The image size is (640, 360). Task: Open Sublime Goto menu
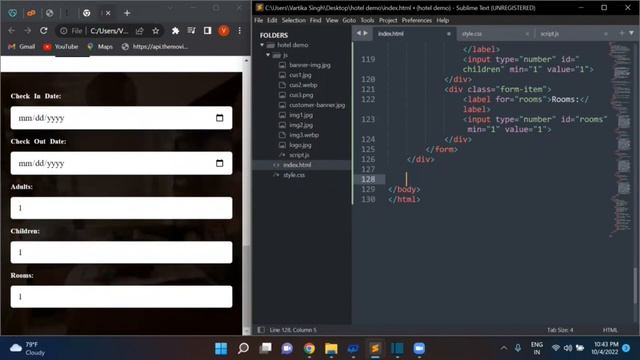349,20
